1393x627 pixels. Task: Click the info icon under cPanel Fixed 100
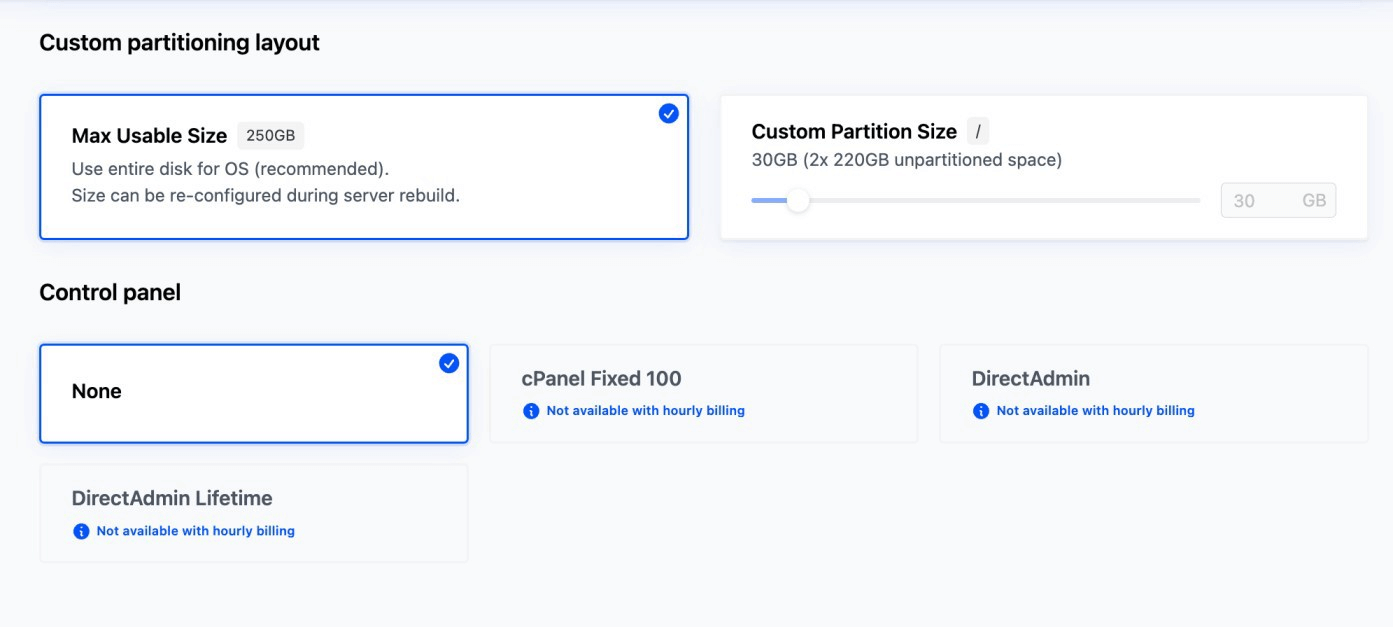(x=531, y=411)
